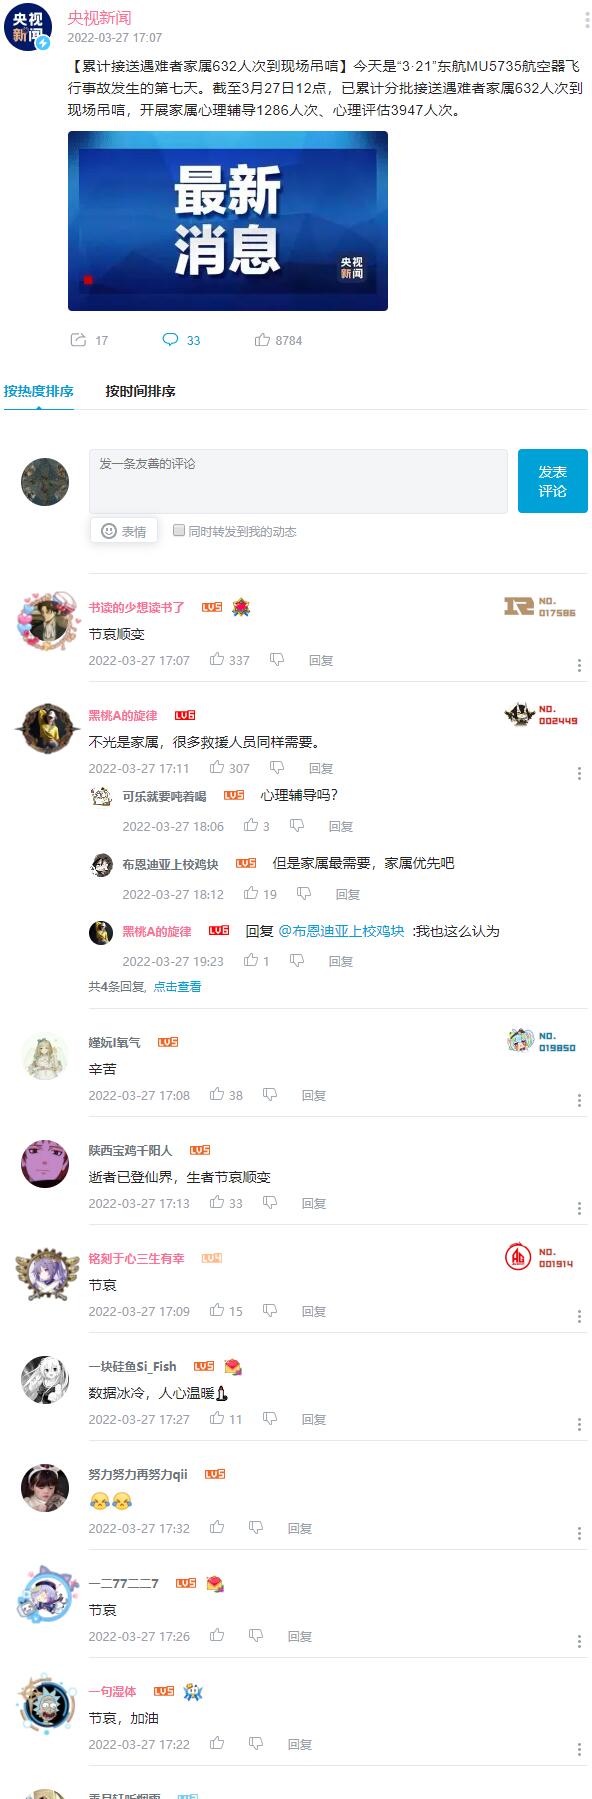592x1799 pixels.
Task: Switch to 按时间排序 tab
Action: (140, 391)
